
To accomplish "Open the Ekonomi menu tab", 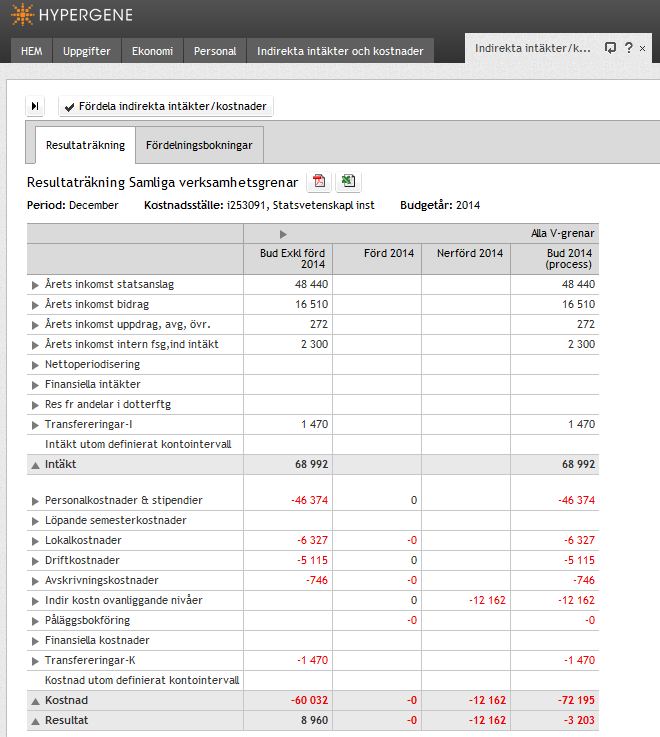I will 152,51.
